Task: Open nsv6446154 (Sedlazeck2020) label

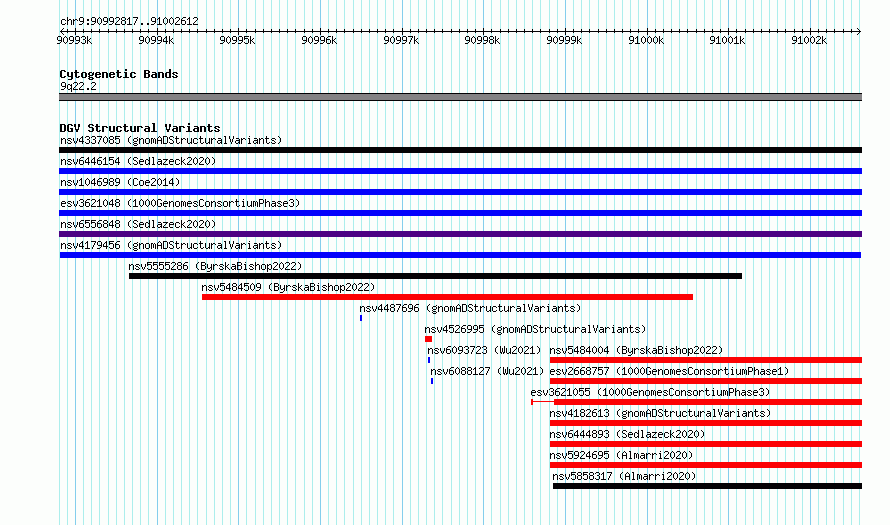Action: (x=138, y=161)
